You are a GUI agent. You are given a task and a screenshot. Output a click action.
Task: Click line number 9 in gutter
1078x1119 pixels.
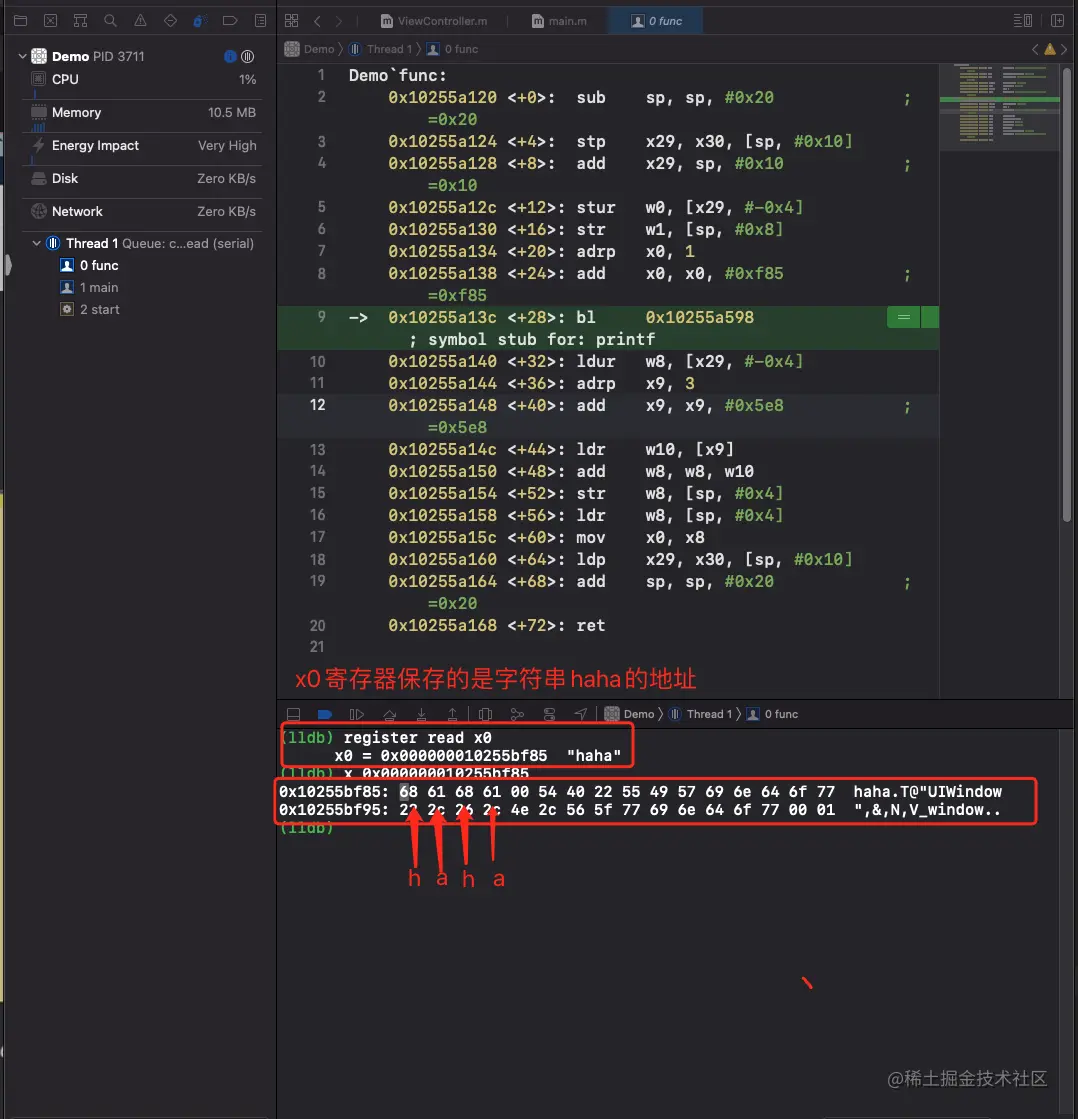pos(322,317)
